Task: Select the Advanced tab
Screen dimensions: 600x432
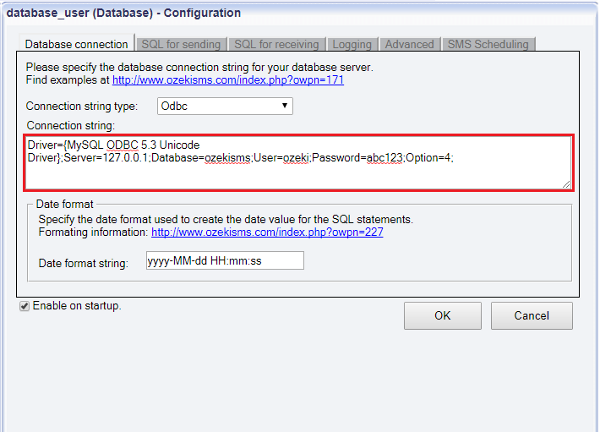Action: click(x=410, y=44)
